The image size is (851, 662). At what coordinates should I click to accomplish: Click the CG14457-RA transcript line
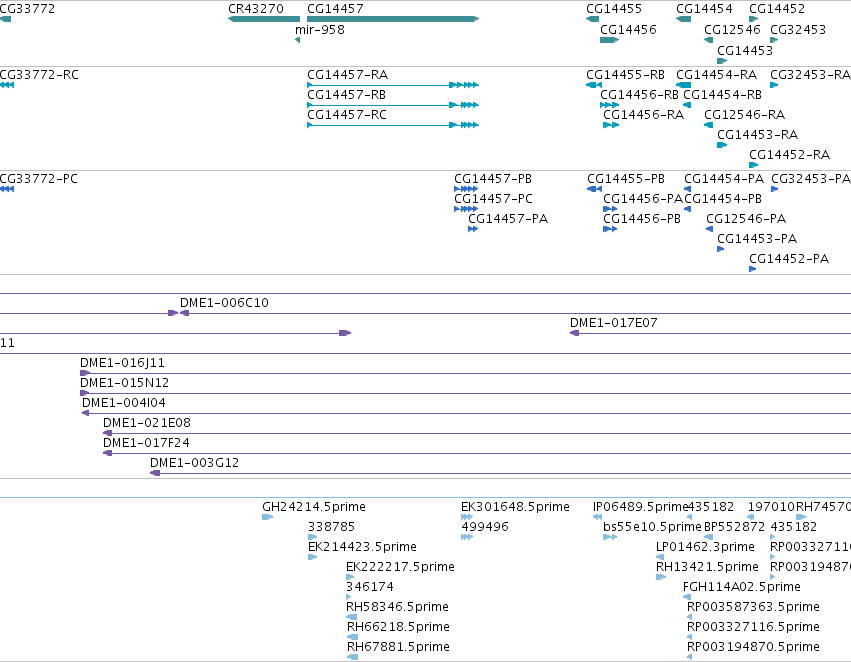point(393,85)
